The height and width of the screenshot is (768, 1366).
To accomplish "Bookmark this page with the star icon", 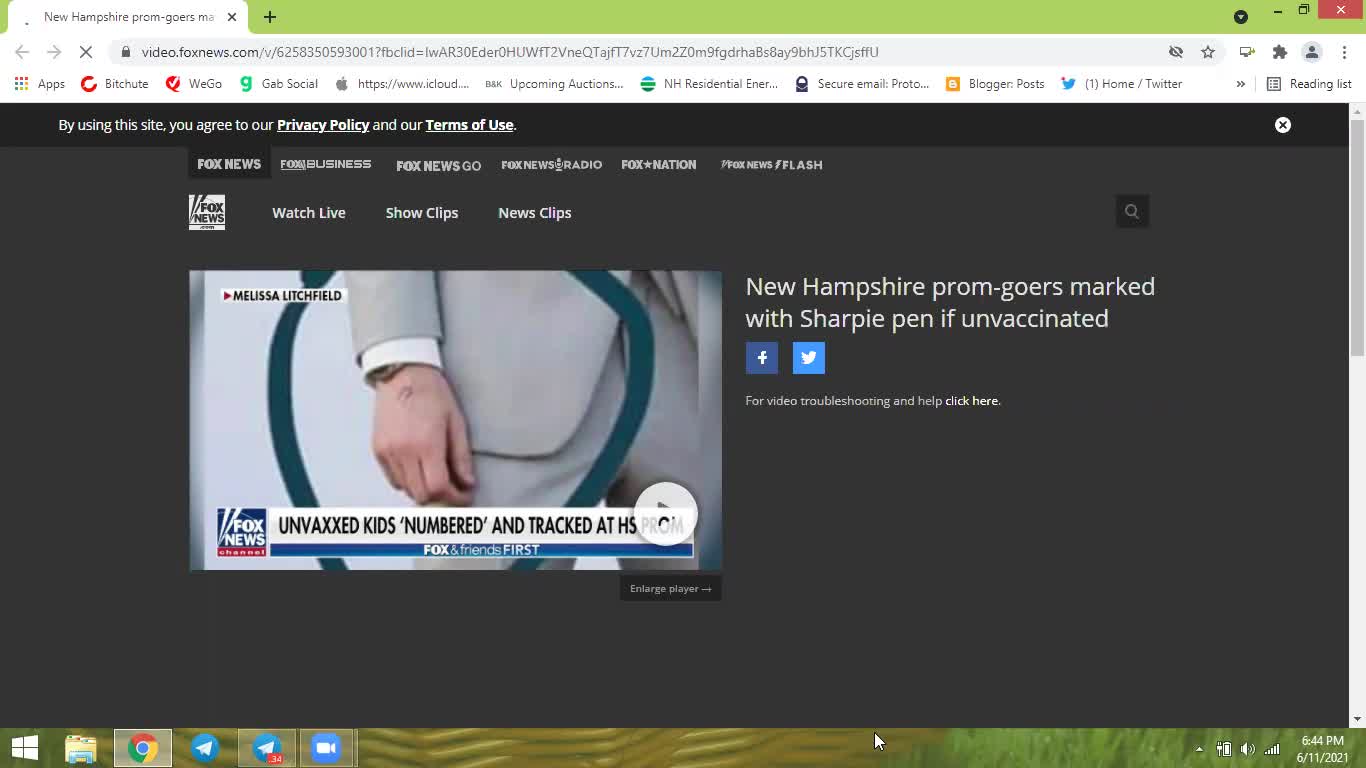I will tap(1208, 52).
